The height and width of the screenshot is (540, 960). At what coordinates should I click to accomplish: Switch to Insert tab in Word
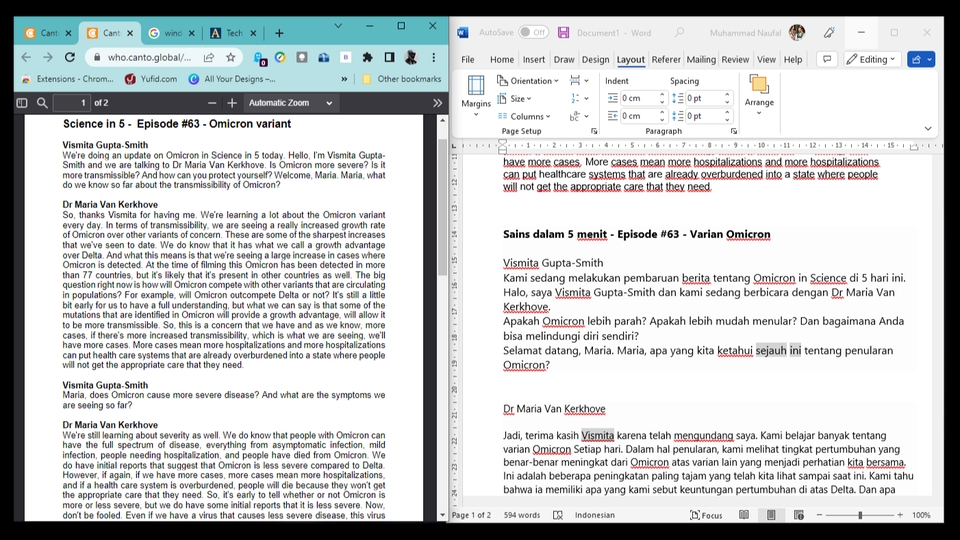[x=533, y=59]
